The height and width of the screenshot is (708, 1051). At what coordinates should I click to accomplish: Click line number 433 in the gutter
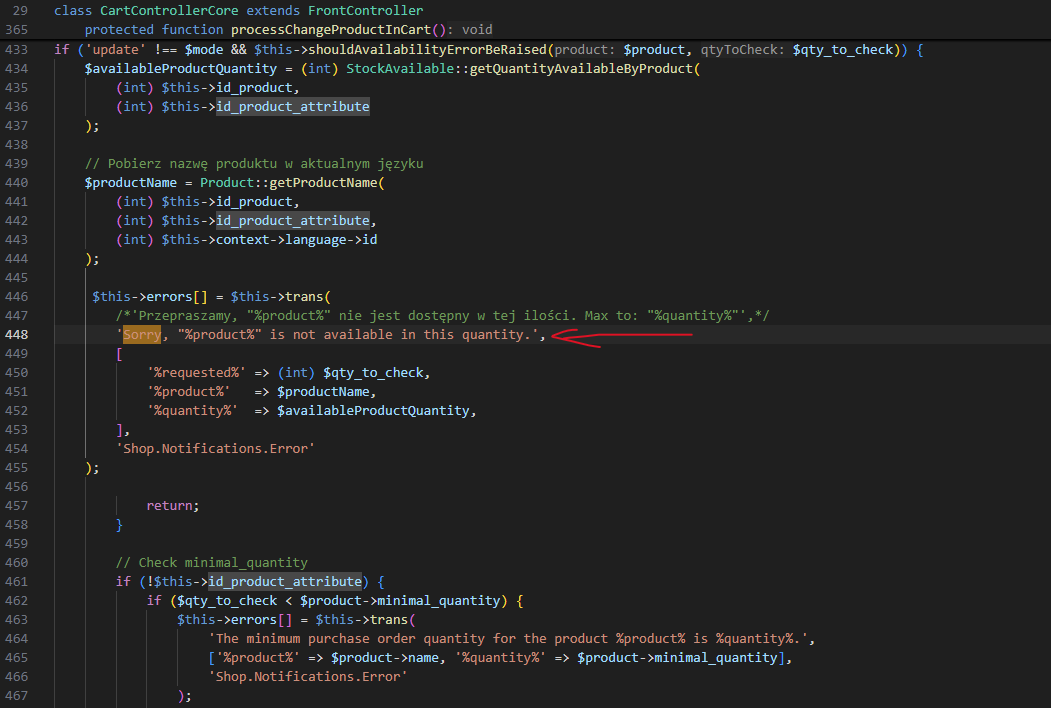click(x=17, y=50)
